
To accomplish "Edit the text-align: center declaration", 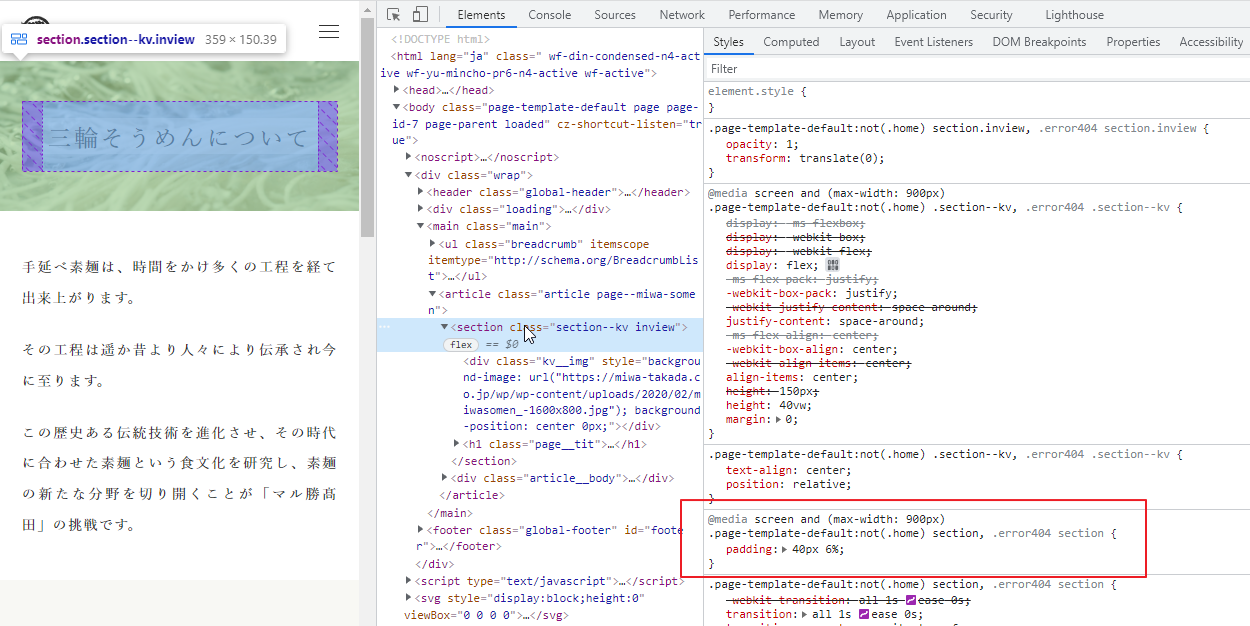I will pyautogui.click(x=788, y=470).
